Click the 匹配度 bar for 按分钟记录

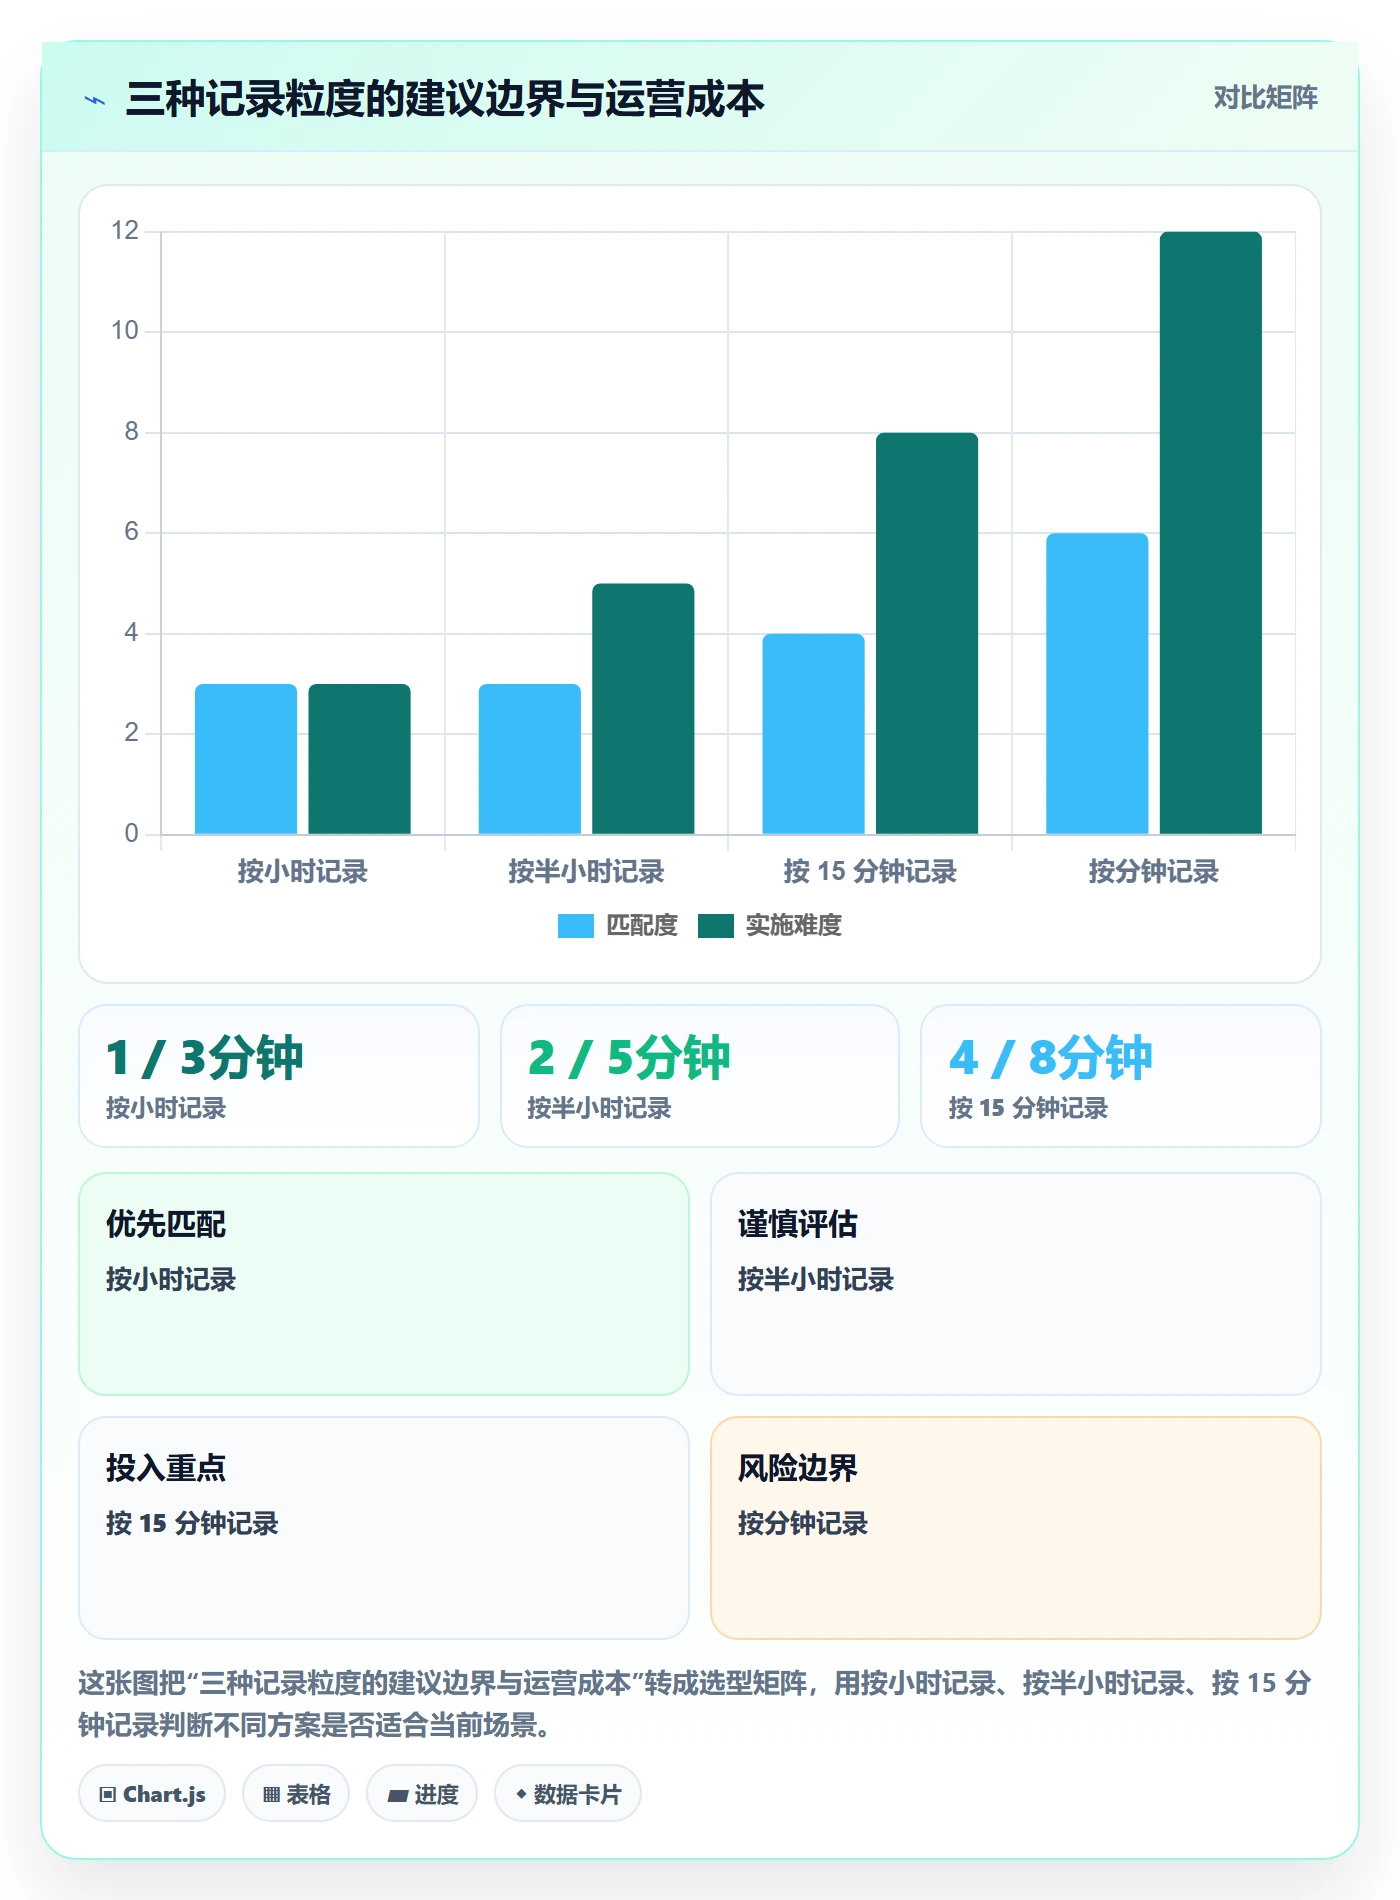(1097, 684)
